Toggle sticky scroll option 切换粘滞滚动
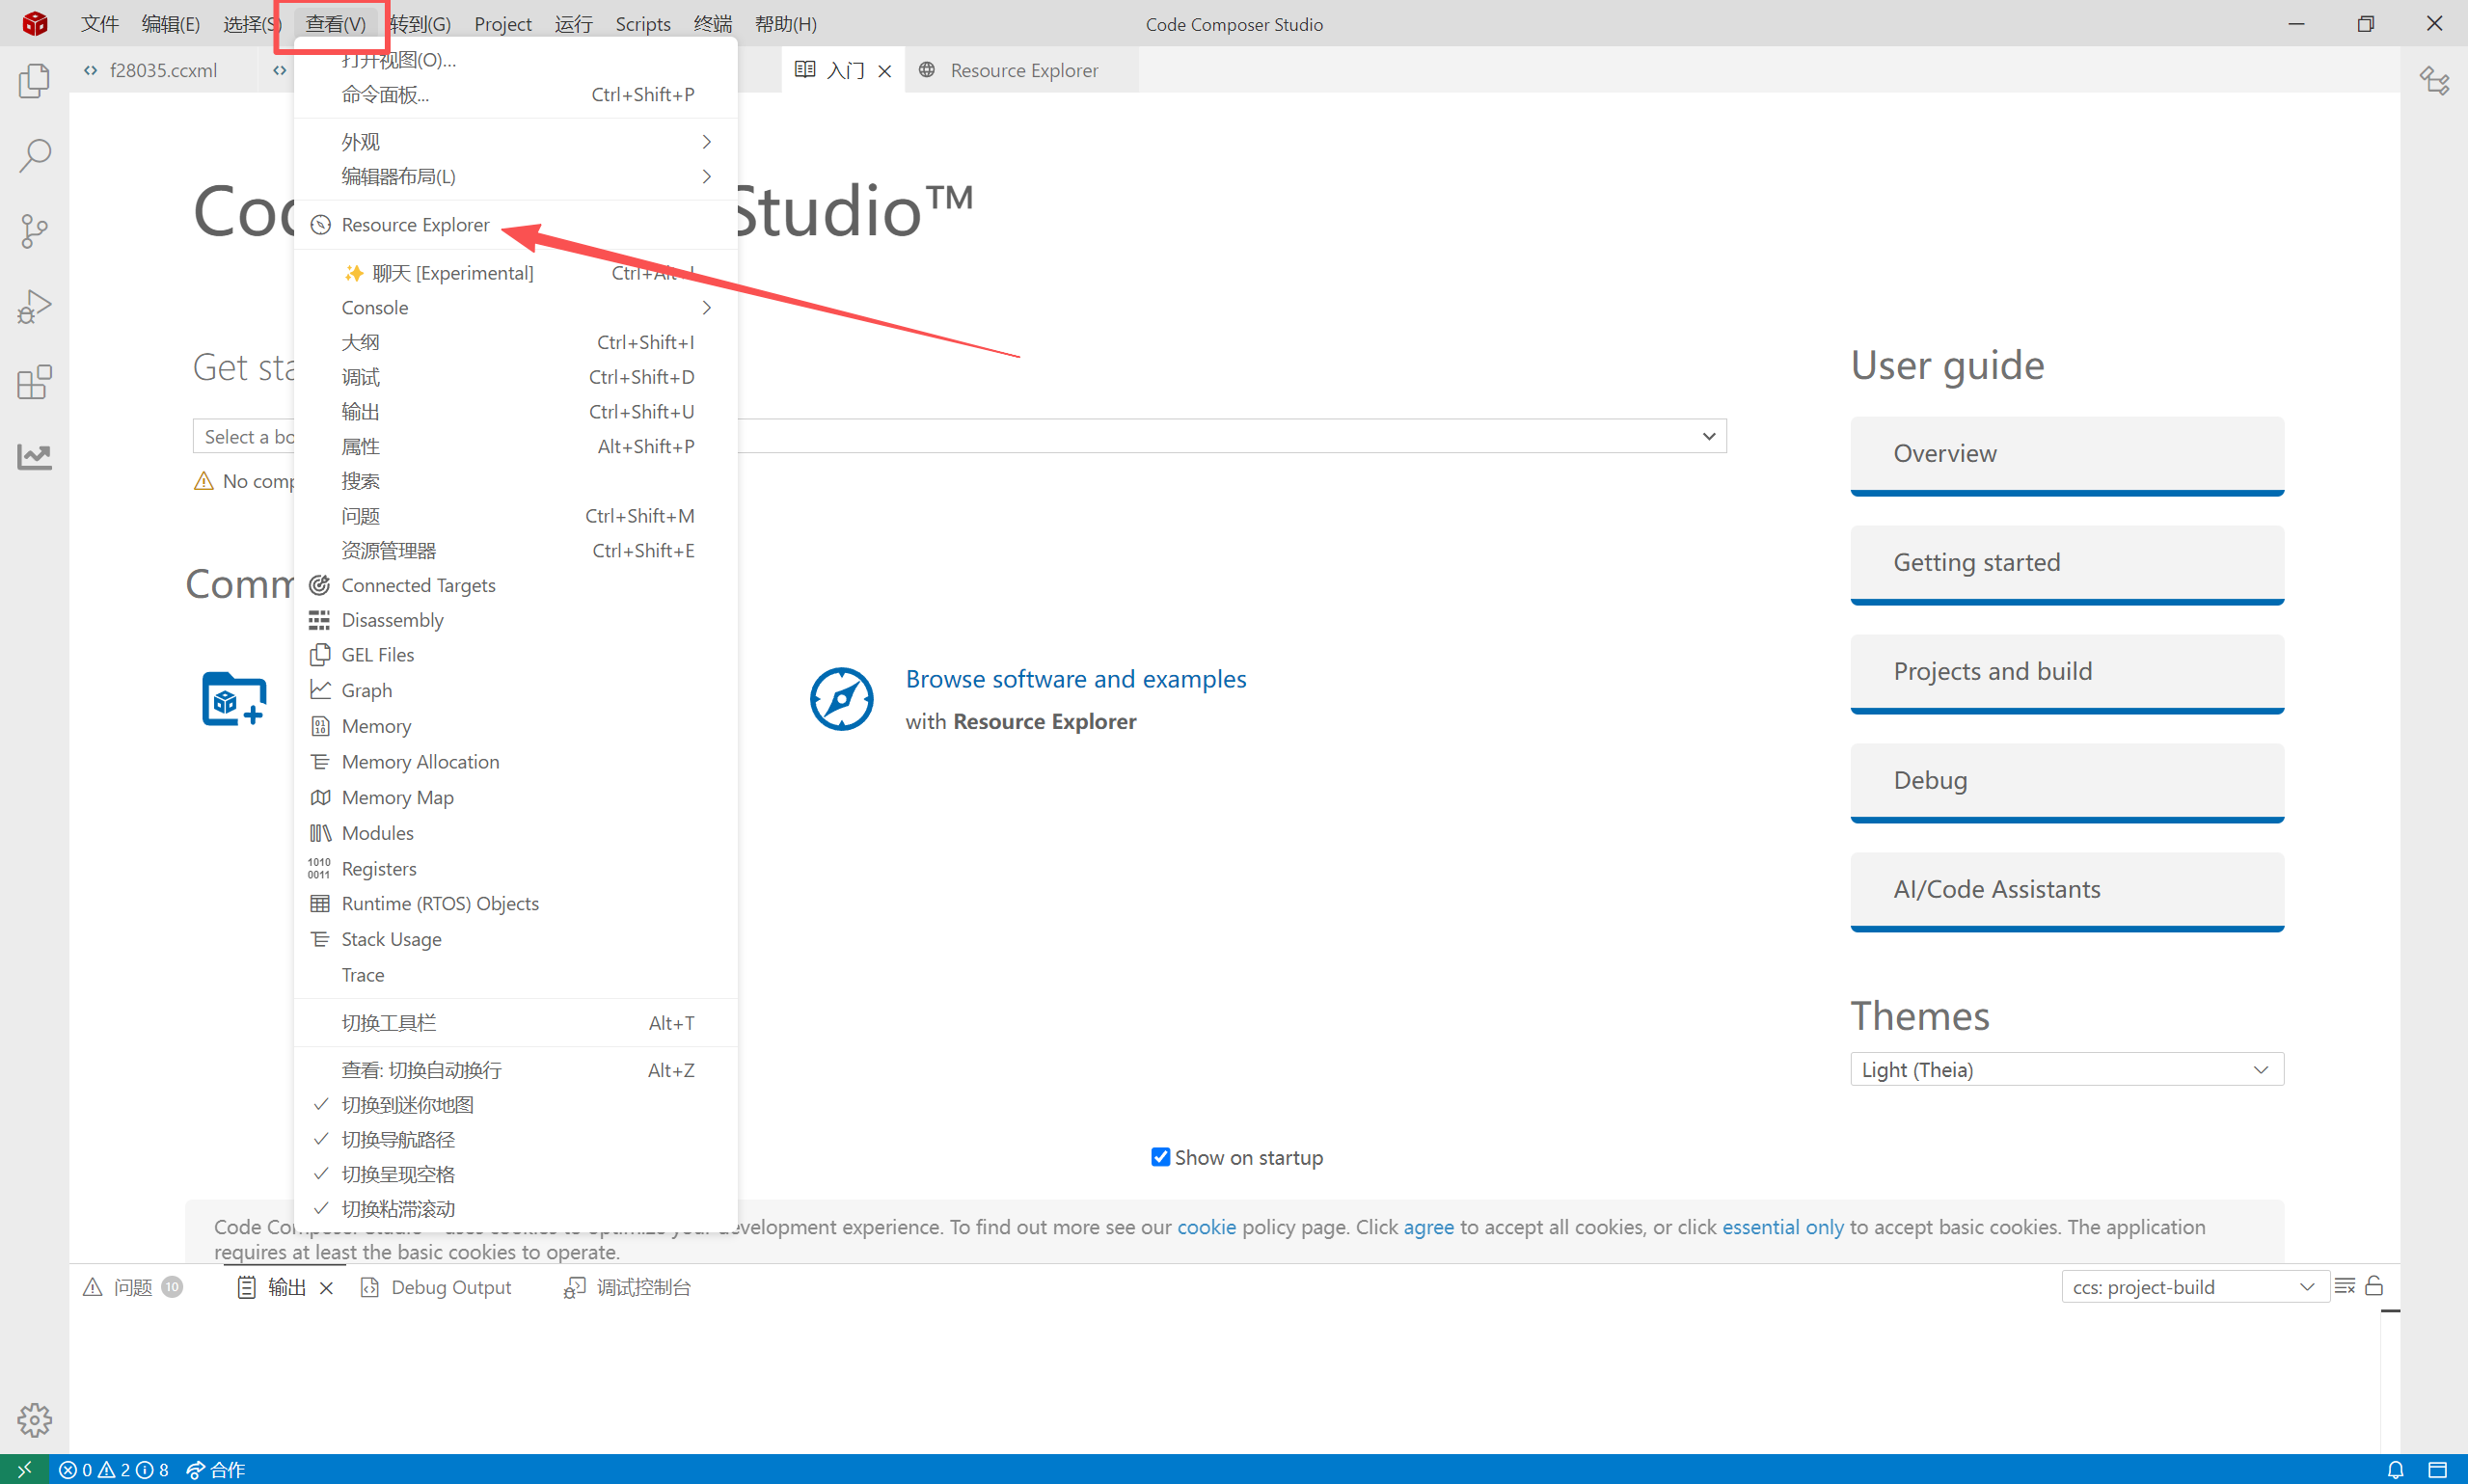The width and height of the screenshot is (2468, 1484). coord(398,1209)
